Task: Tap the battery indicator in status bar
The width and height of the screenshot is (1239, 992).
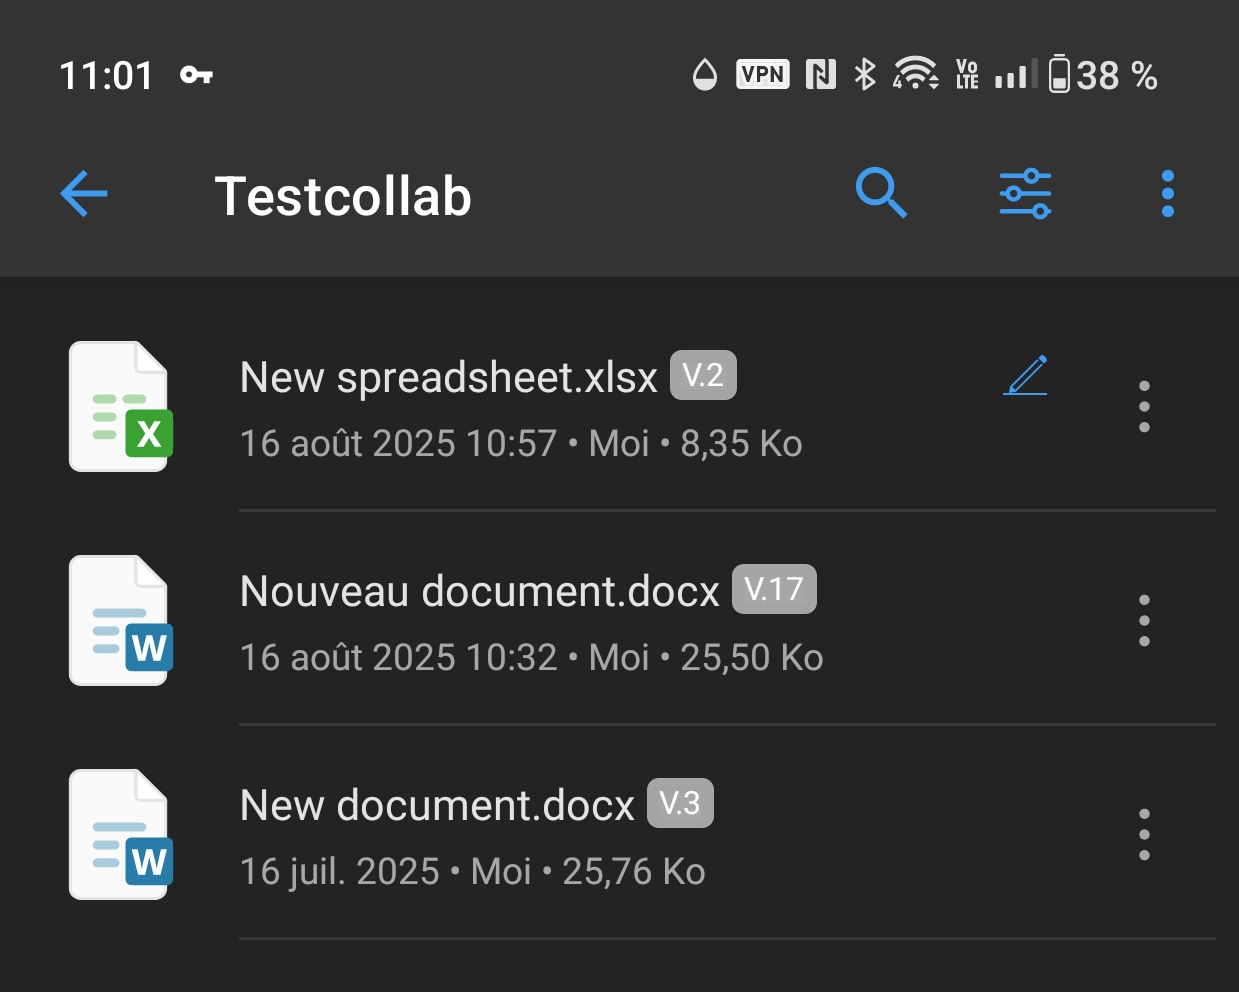Action: pos(1059,75)
